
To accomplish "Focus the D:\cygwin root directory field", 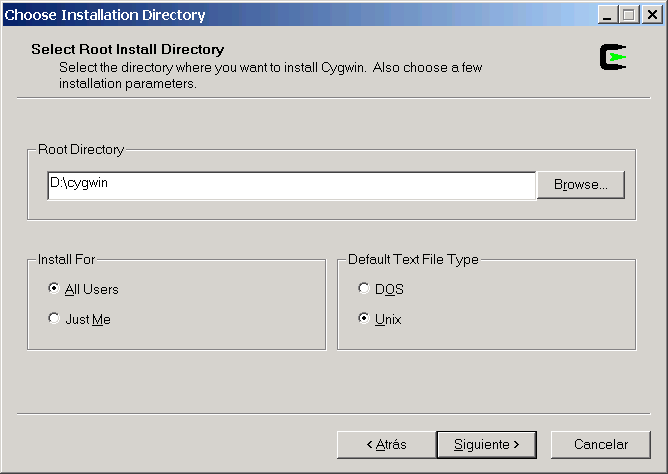I will coord(291,185).
